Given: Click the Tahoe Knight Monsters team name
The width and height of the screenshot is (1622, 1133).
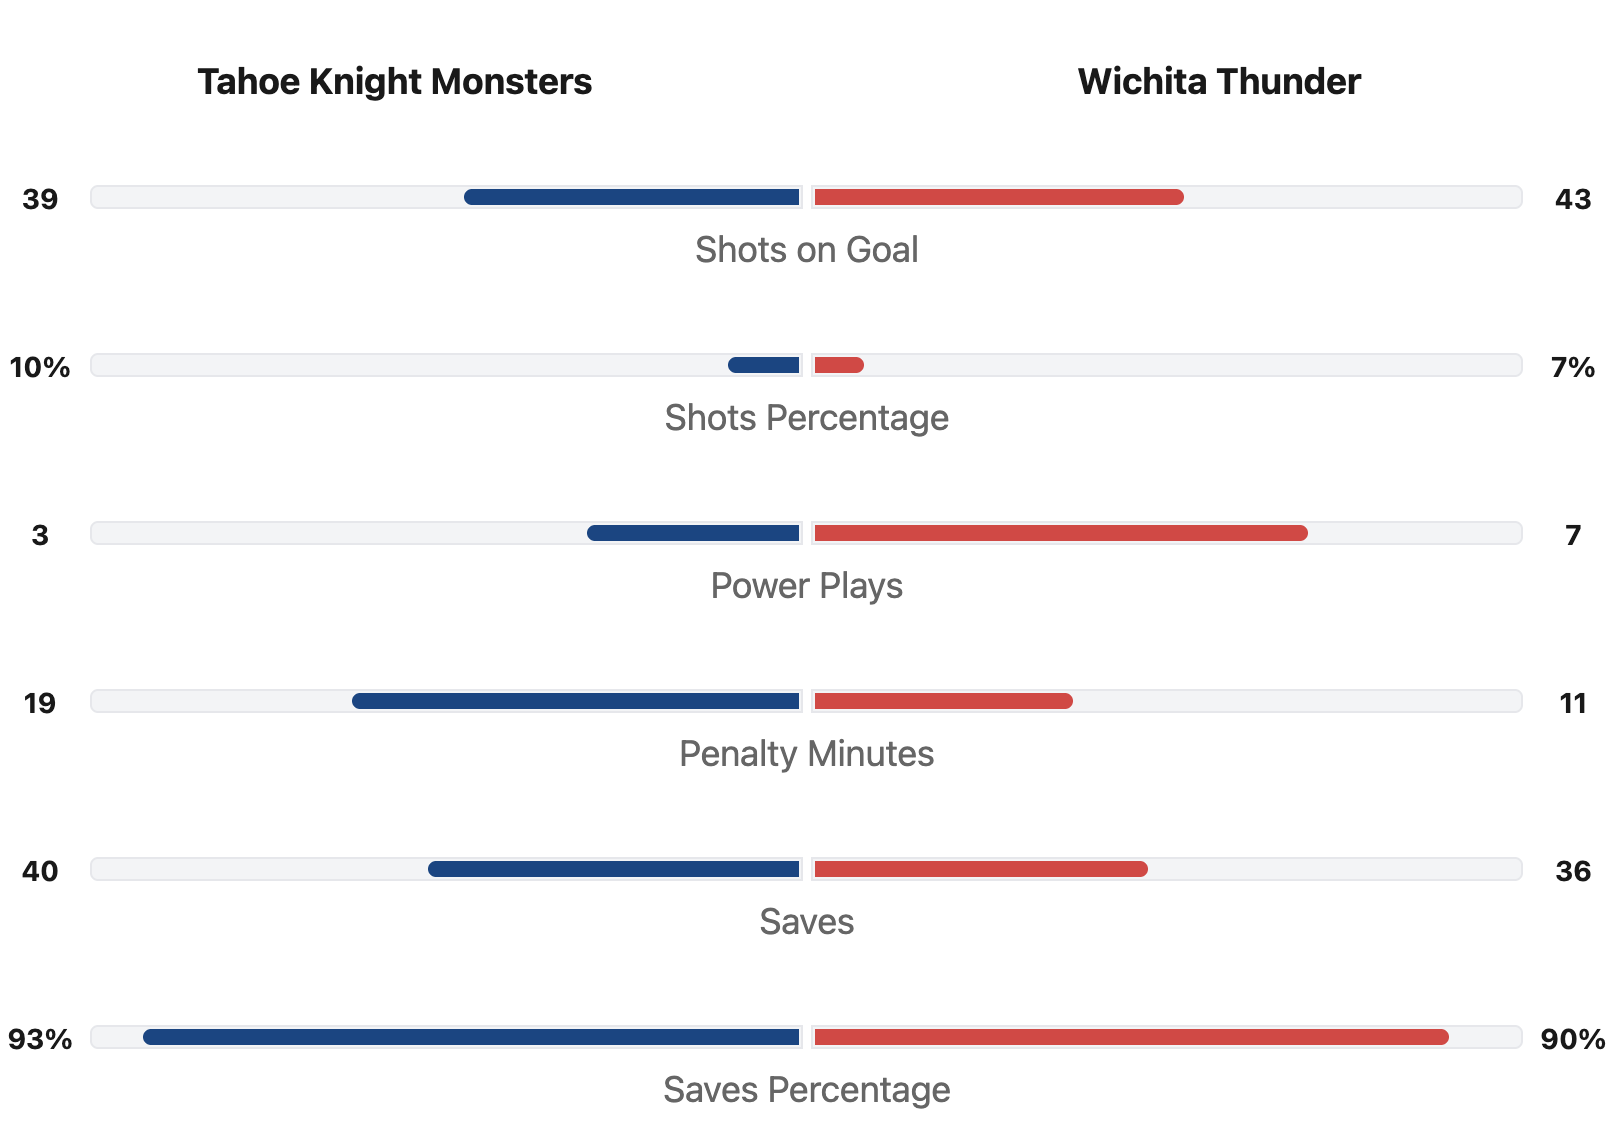Looking at the screenshot, I should (394, 82).
